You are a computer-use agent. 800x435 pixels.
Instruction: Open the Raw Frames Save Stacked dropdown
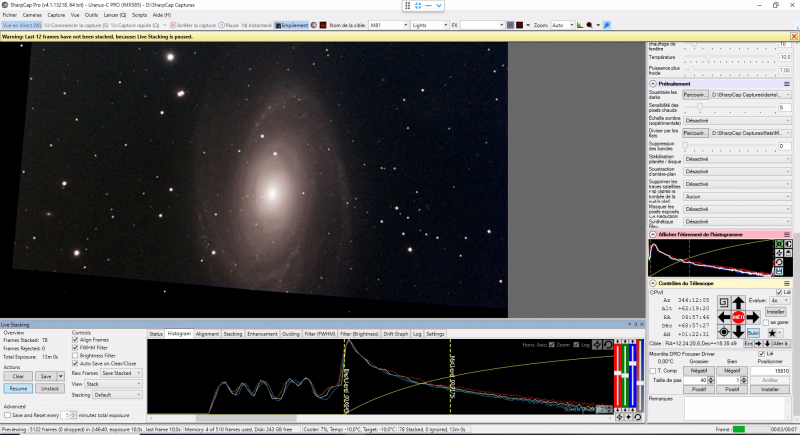(121, 373)
